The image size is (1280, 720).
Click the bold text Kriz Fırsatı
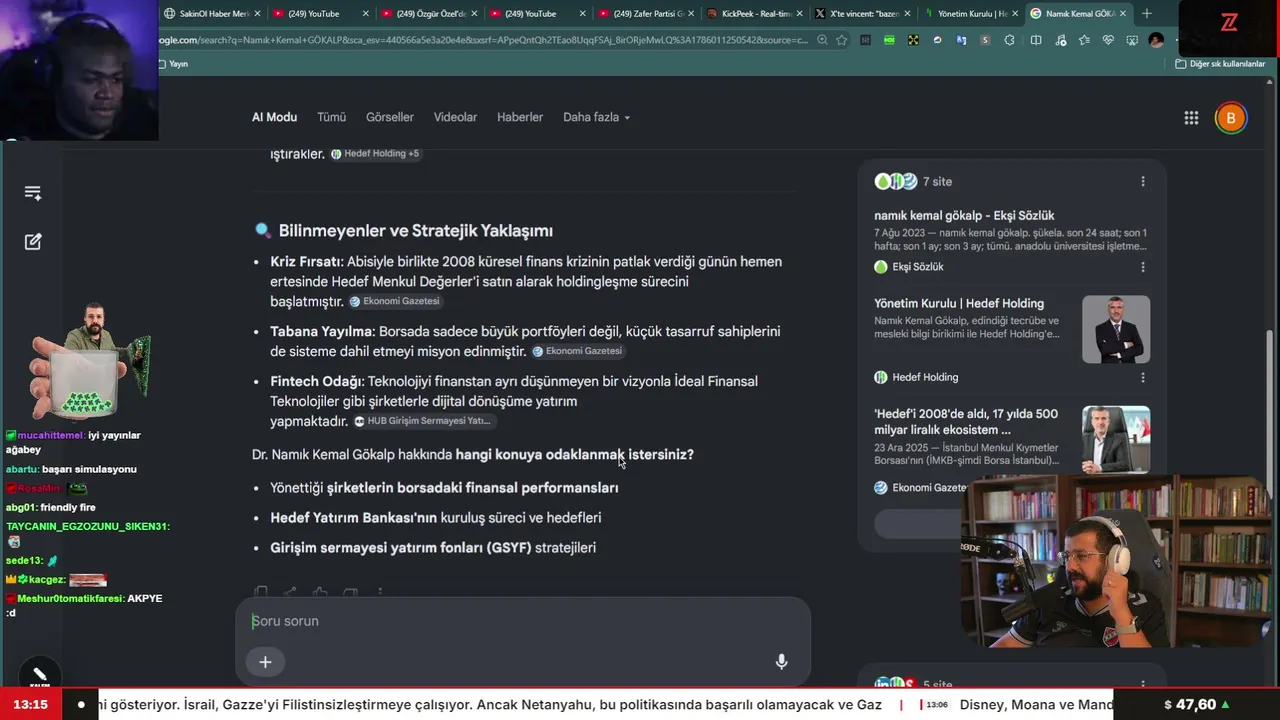coord(306,262)
